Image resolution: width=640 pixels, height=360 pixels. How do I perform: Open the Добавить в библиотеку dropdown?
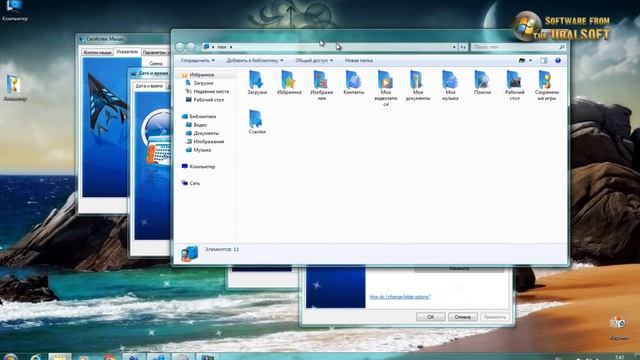click(255, 60)
